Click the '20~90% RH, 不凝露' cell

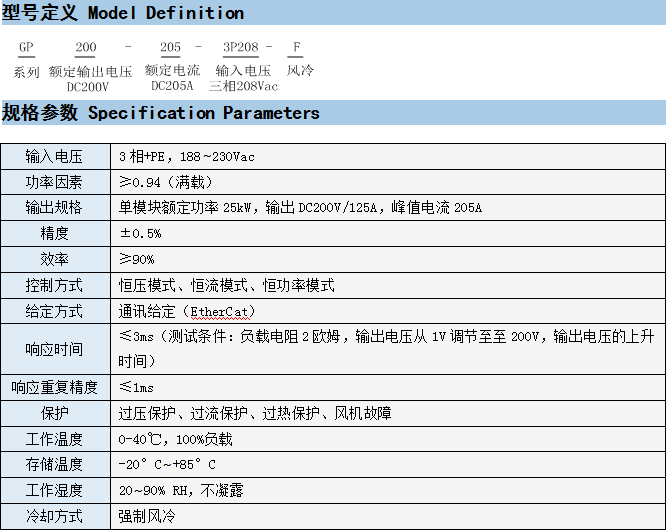click(x=388, y=491)
